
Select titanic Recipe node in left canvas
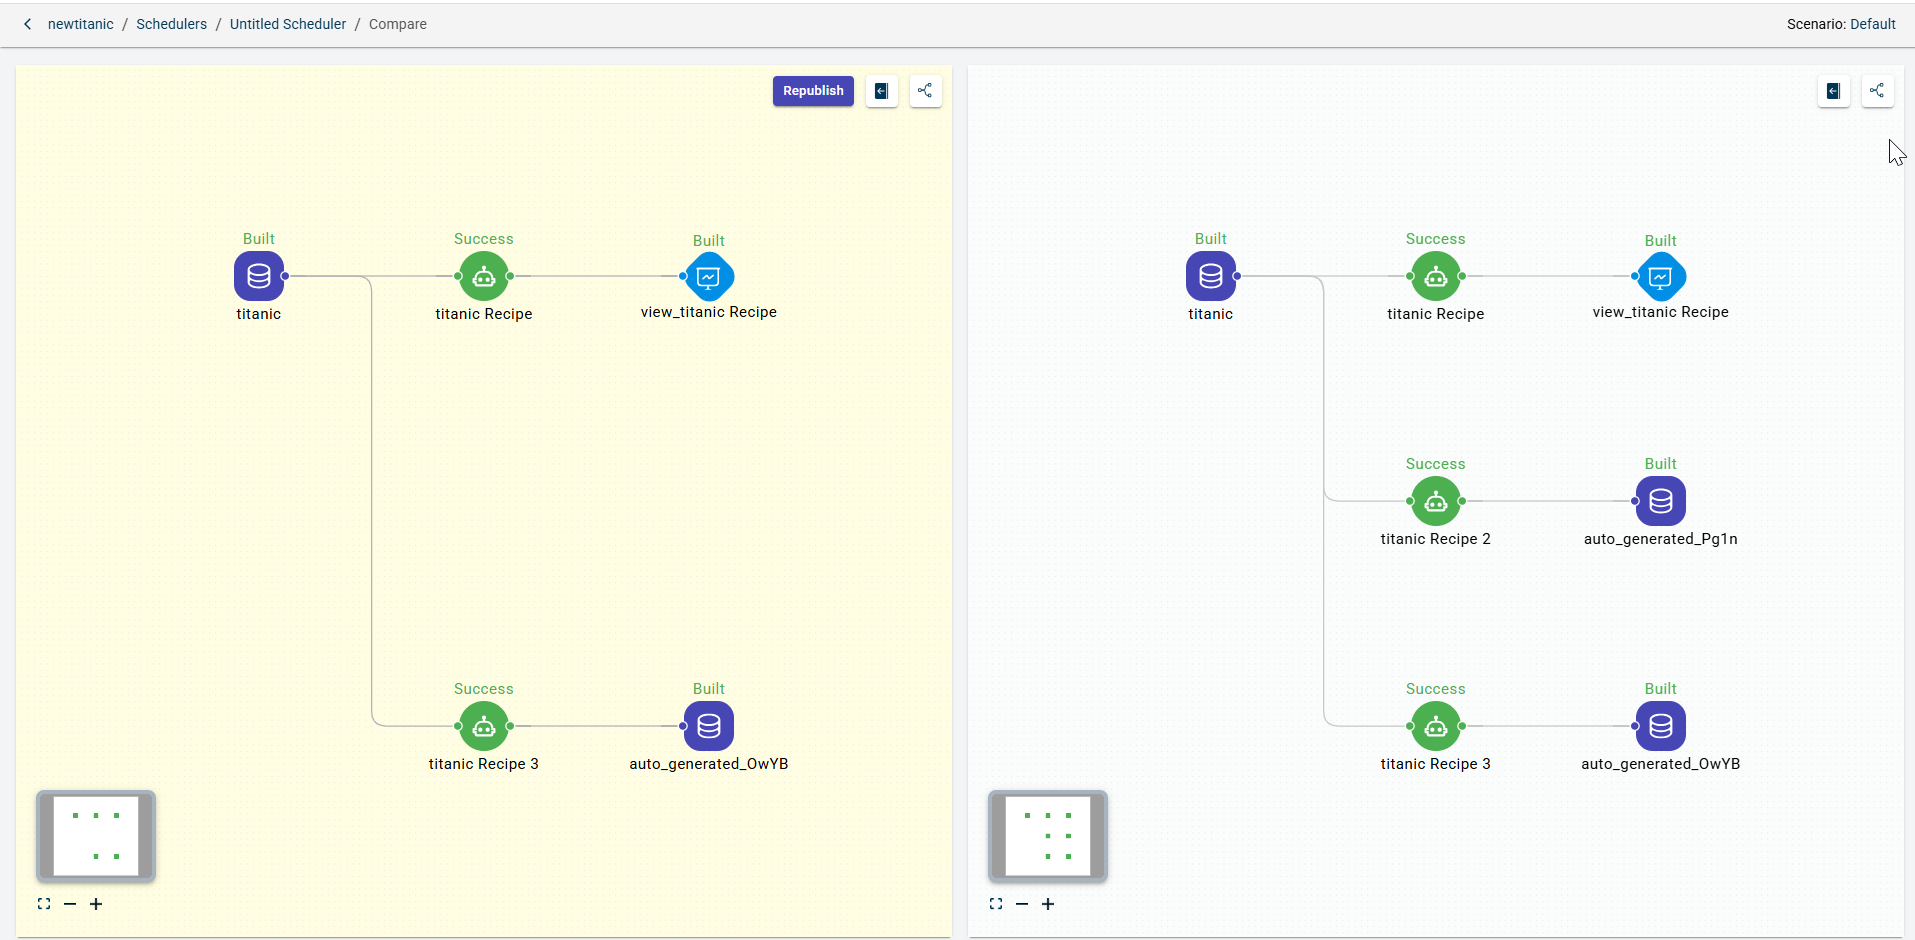coord(484,276)
